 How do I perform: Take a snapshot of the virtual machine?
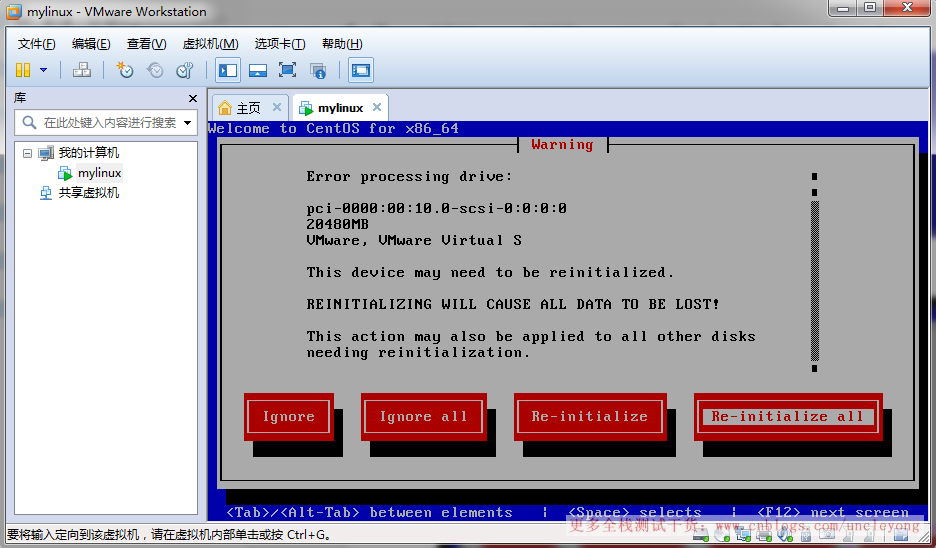[x=125, y=70]
